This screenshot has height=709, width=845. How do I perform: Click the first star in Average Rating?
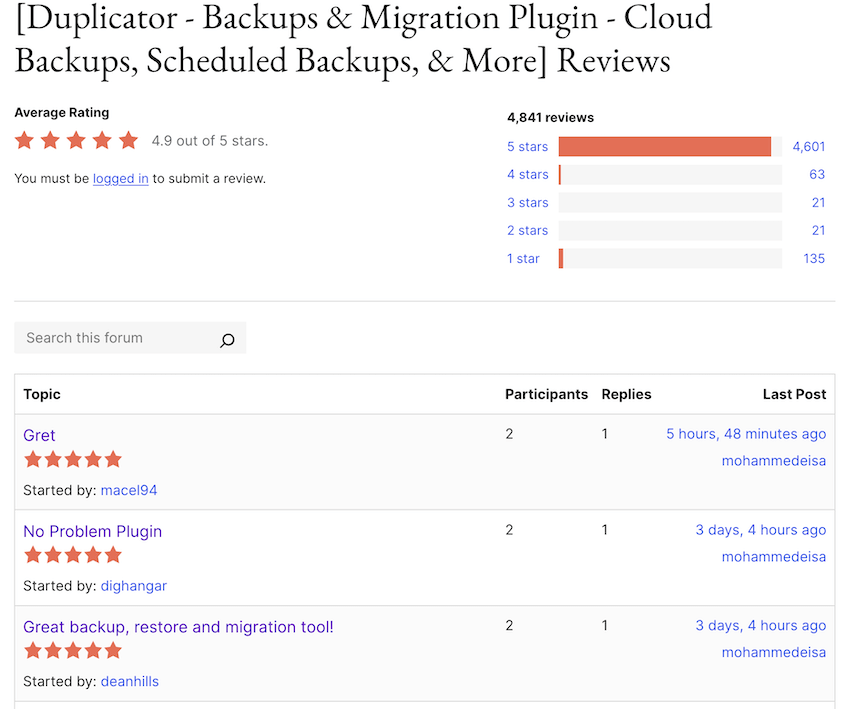click(x=24, y=140)
